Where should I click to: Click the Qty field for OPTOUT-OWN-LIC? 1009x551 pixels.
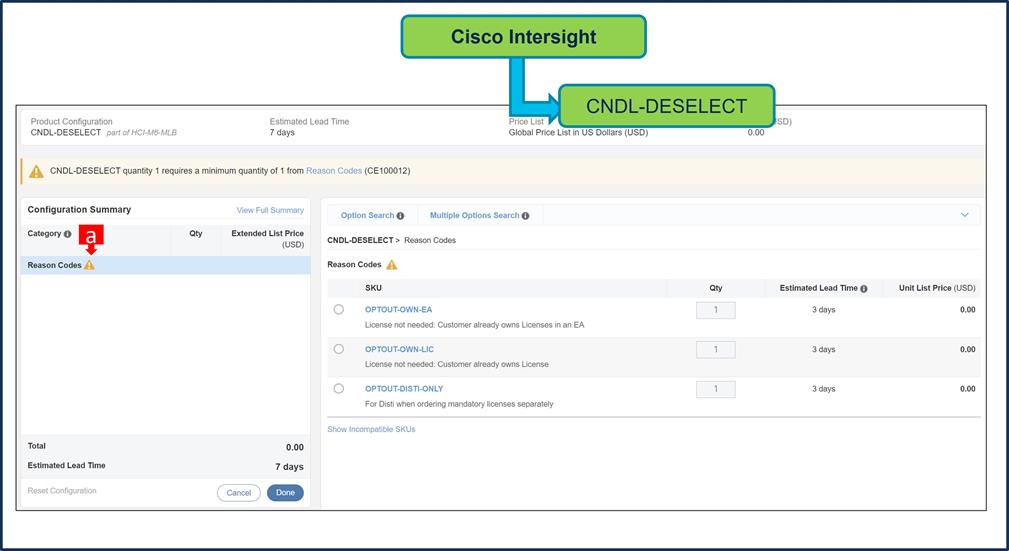(716, 350)
